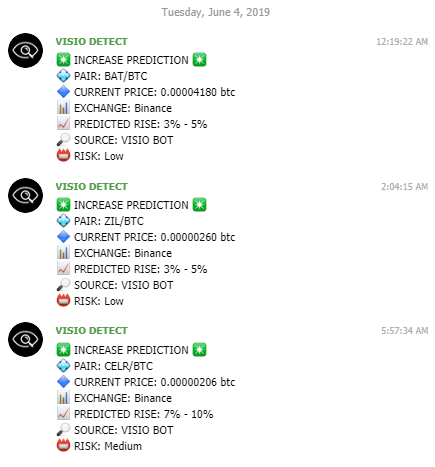Screen dimensions: 435x467
Task: Open VISIO DETECT sender name at 2:04:15 AM
Action: (91, 187)
